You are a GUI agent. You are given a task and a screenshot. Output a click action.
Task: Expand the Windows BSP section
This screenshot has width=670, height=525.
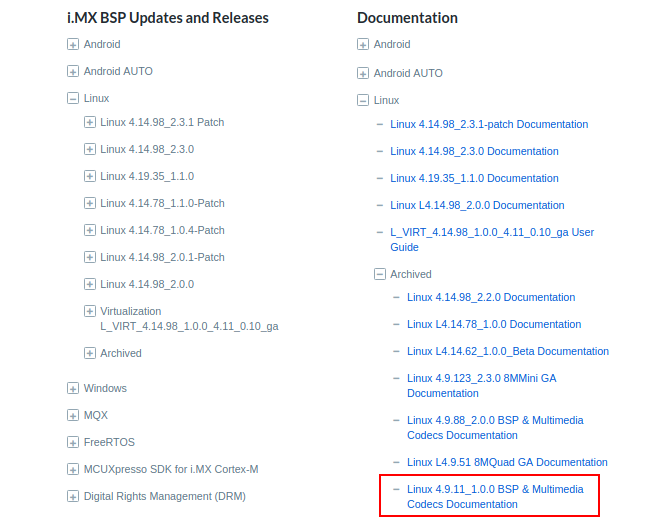[72, 388]
